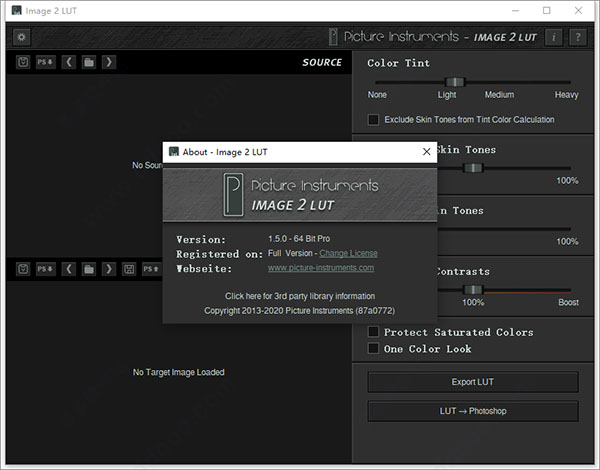Screen dimensions: 600x470
Task: Go to previous target image arrow
Action: pos(69,269)
